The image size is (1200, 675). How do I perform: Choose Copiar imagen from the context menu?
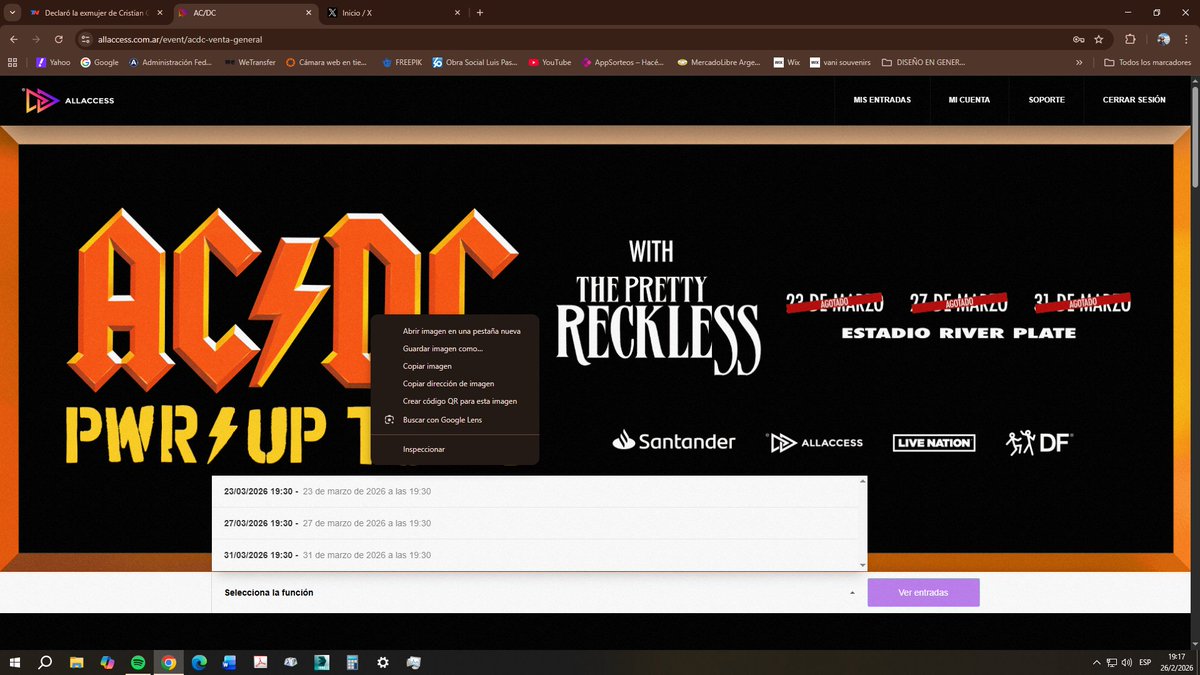[x=454, y=366]
